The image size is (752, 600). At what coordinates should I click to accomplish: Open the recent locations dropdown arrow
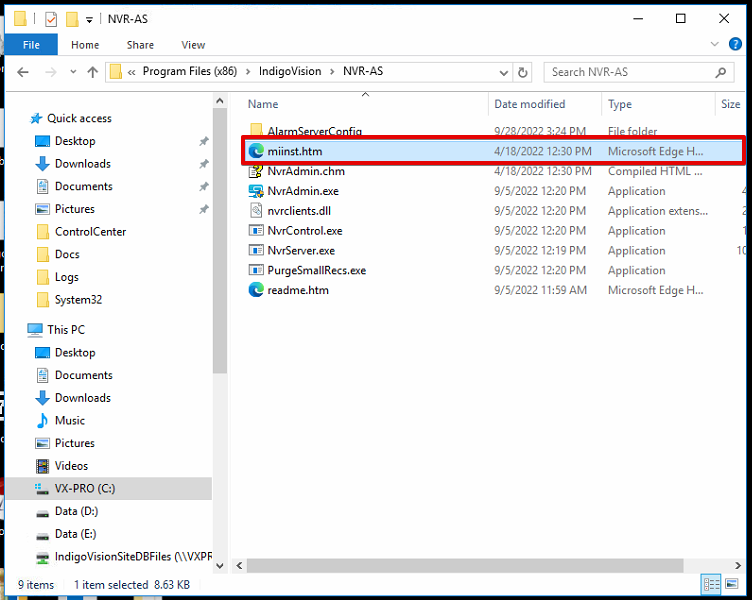point(73,72)
